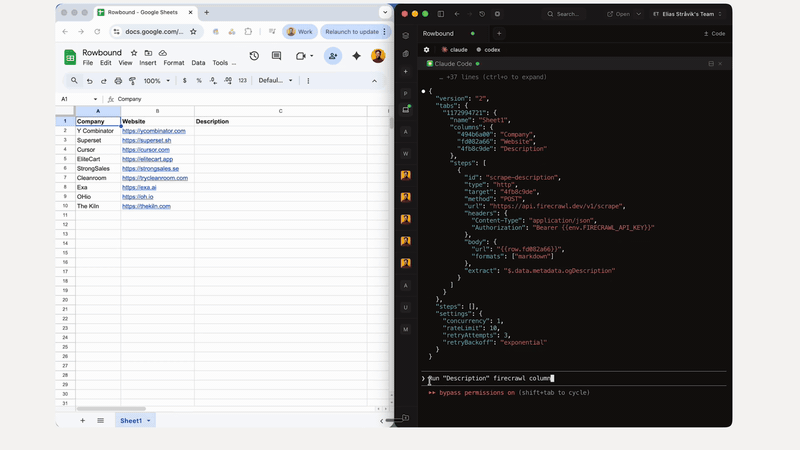Viewport: 800px width, 450px height.
Task: Click the Share people icon in Sheets
Action: pyautogui.click(x=333, y=56)
